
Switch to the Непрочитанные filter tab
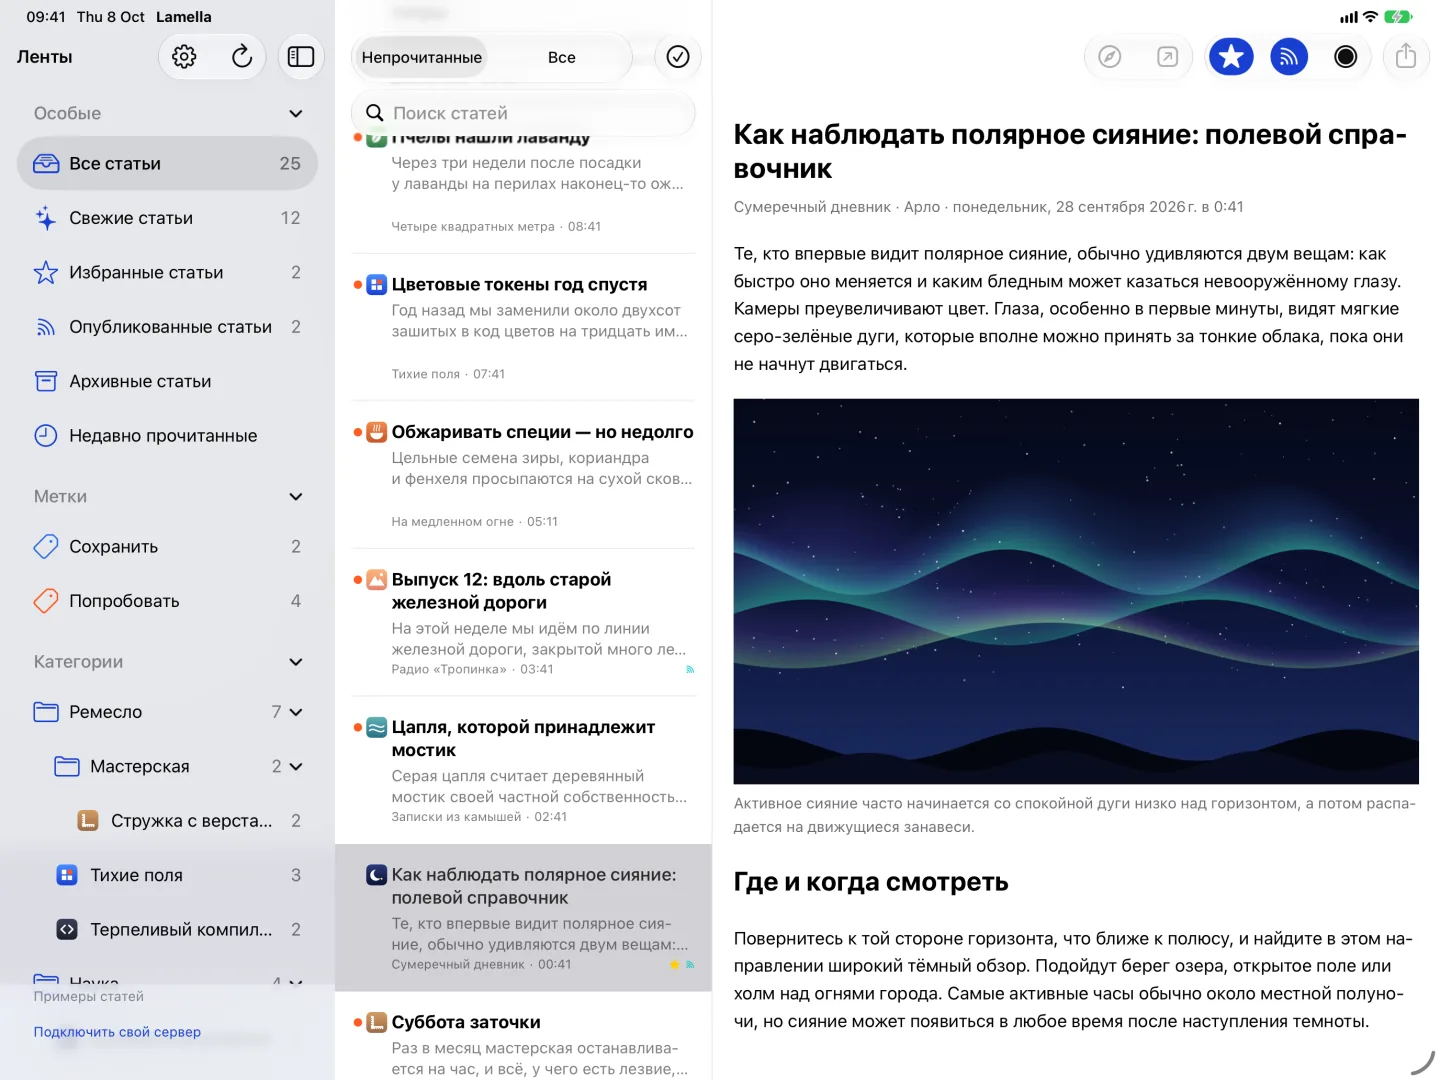(x=422, y=57)
